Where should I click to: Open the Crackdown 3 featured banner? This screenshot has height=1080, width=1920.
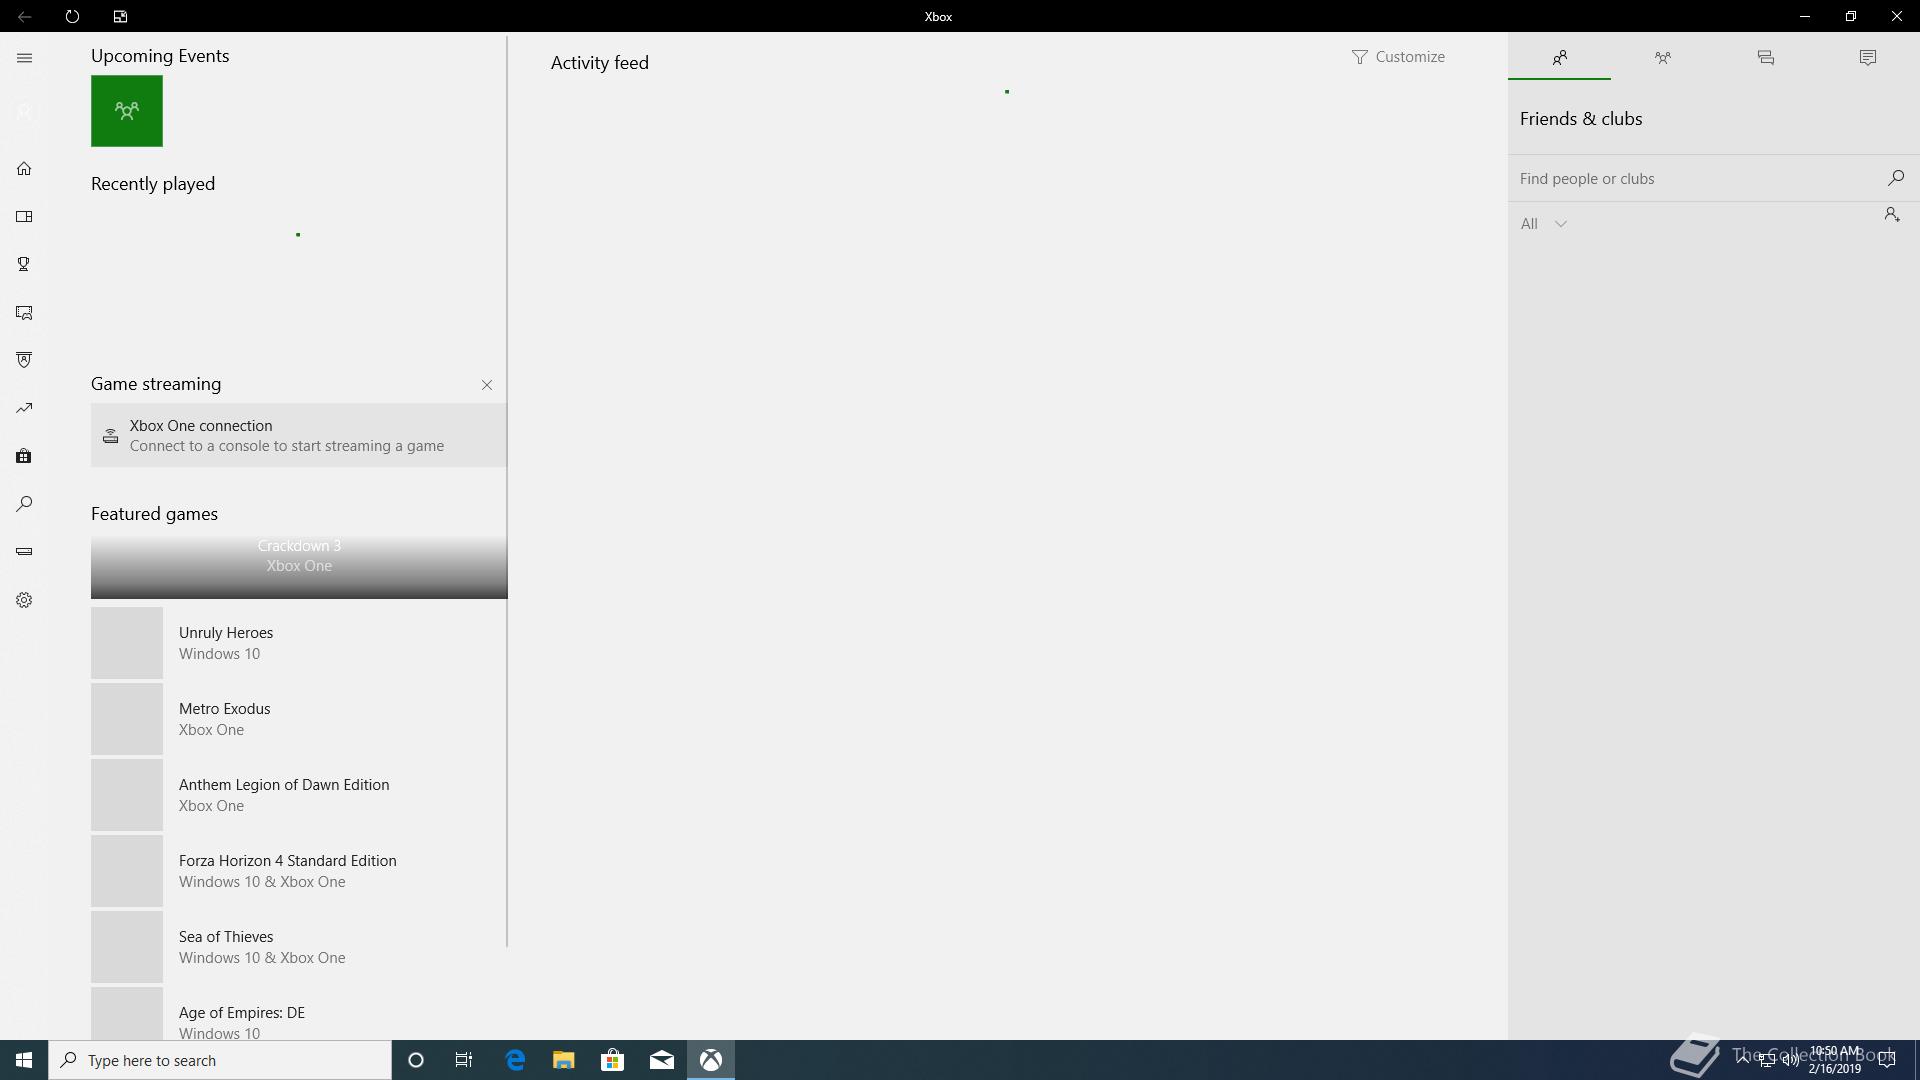click(299, 567)
